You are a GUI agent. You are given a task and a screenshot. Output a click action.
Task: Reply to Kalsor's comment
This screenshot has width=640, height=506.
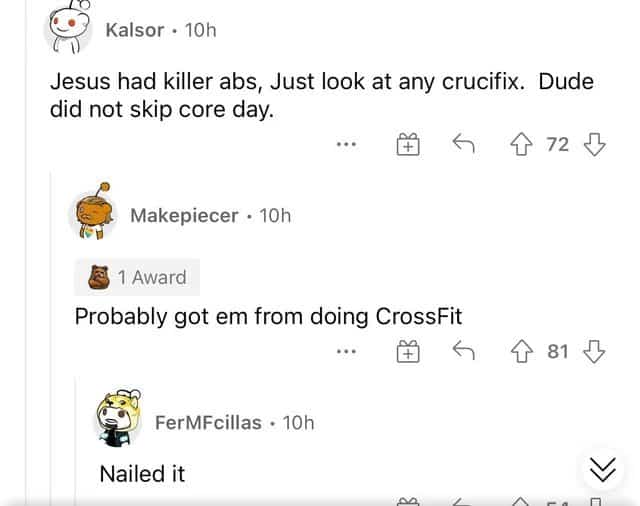[x=463, y=146]
